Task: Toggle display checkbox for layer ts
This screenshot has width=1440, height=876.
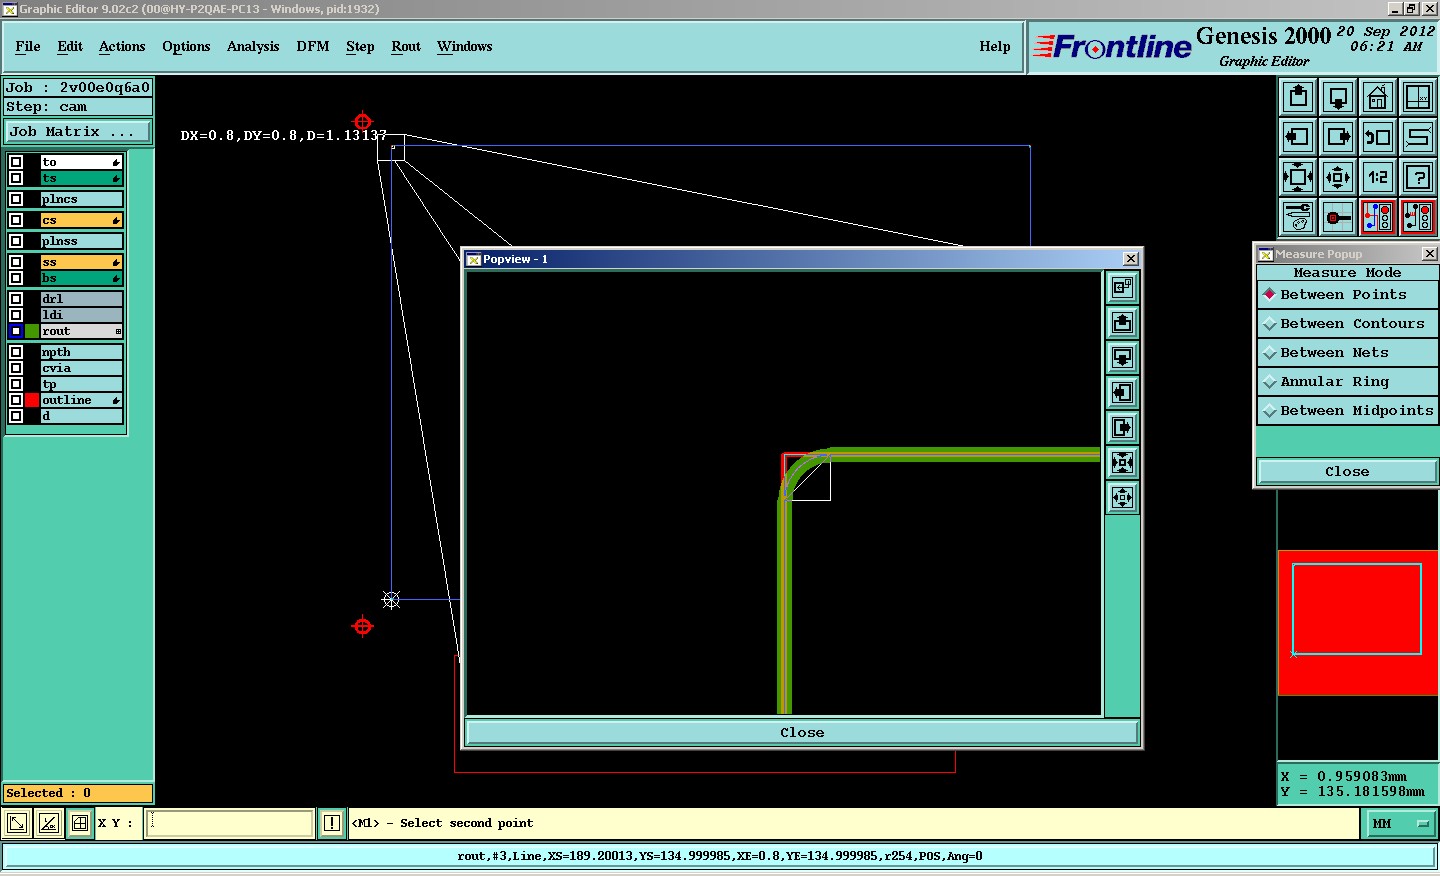Action: [16, 178]
